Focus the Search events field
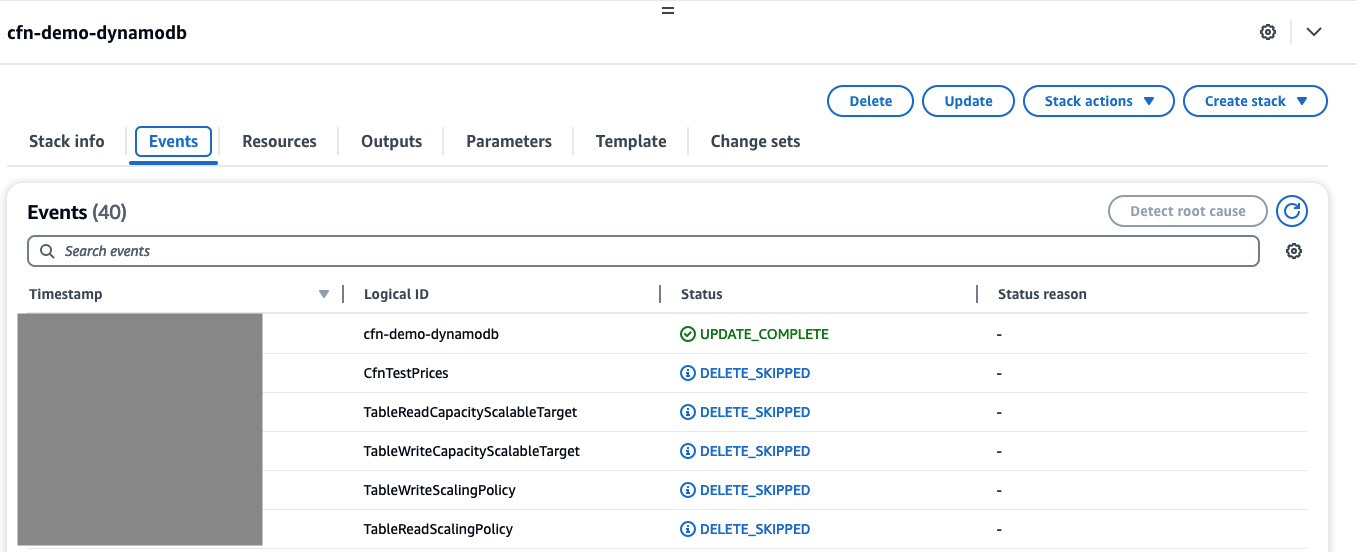Image resolution: width=1357 pixels, height=552 pixels. click(x=643, y=251)
